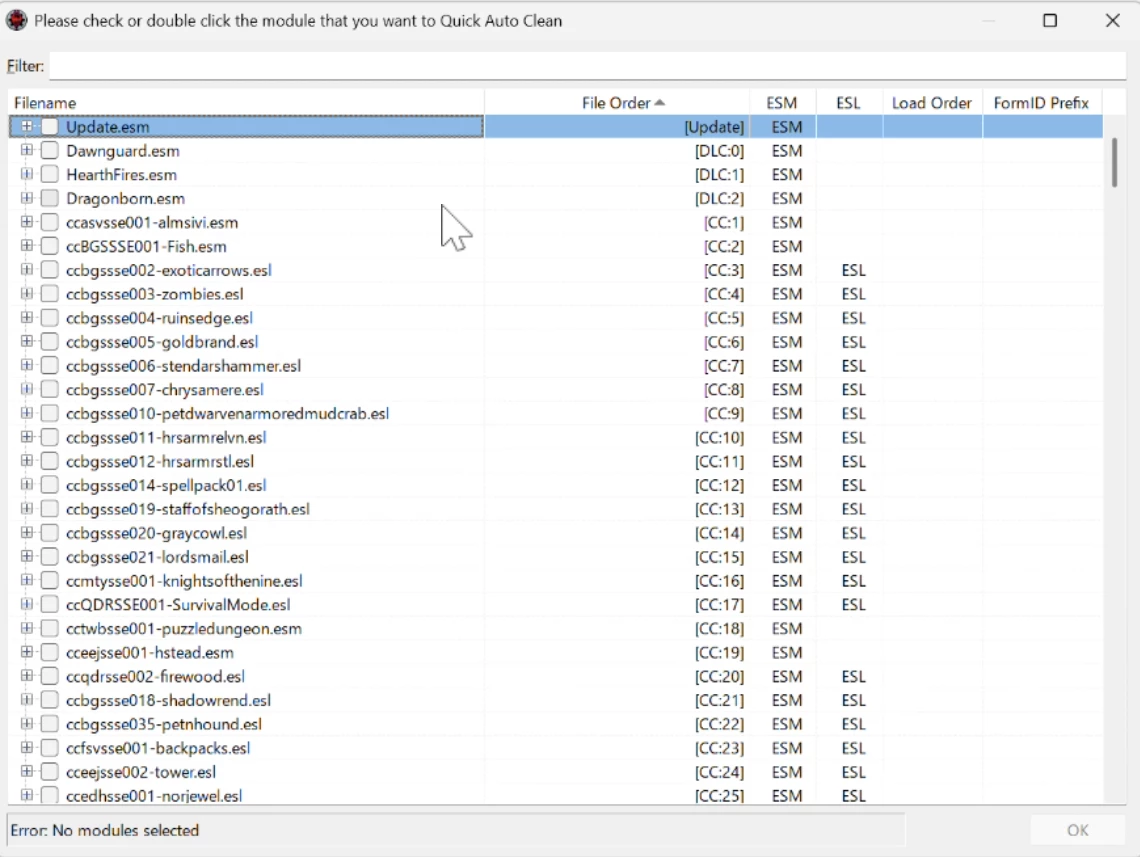Tick checkbox for ccBGSSSE001-Fish.esm

[x=49, y=246]
